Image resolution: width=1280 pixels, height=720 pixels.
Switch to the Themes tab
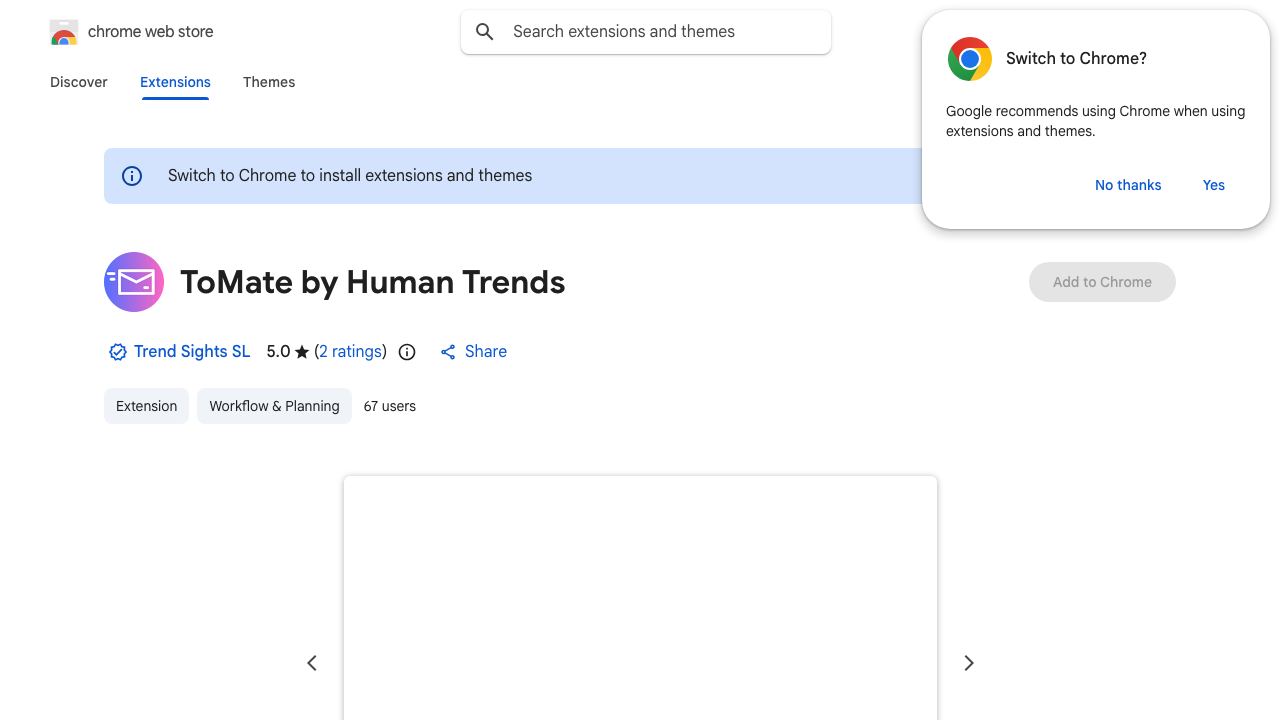(269, 82)
